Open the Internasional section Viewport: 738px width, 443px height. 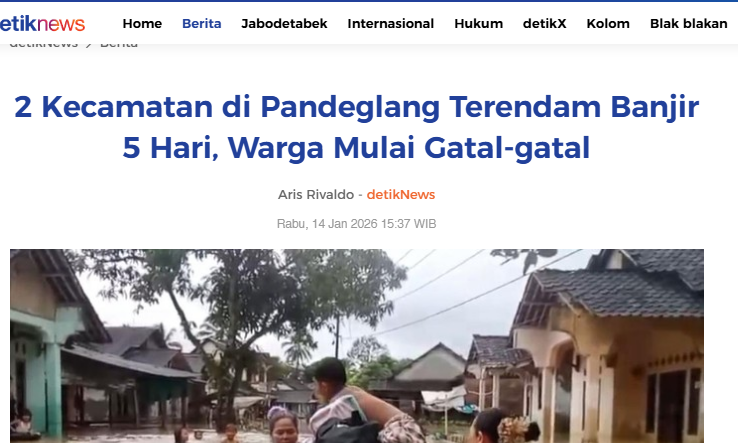tap(391, 24)
